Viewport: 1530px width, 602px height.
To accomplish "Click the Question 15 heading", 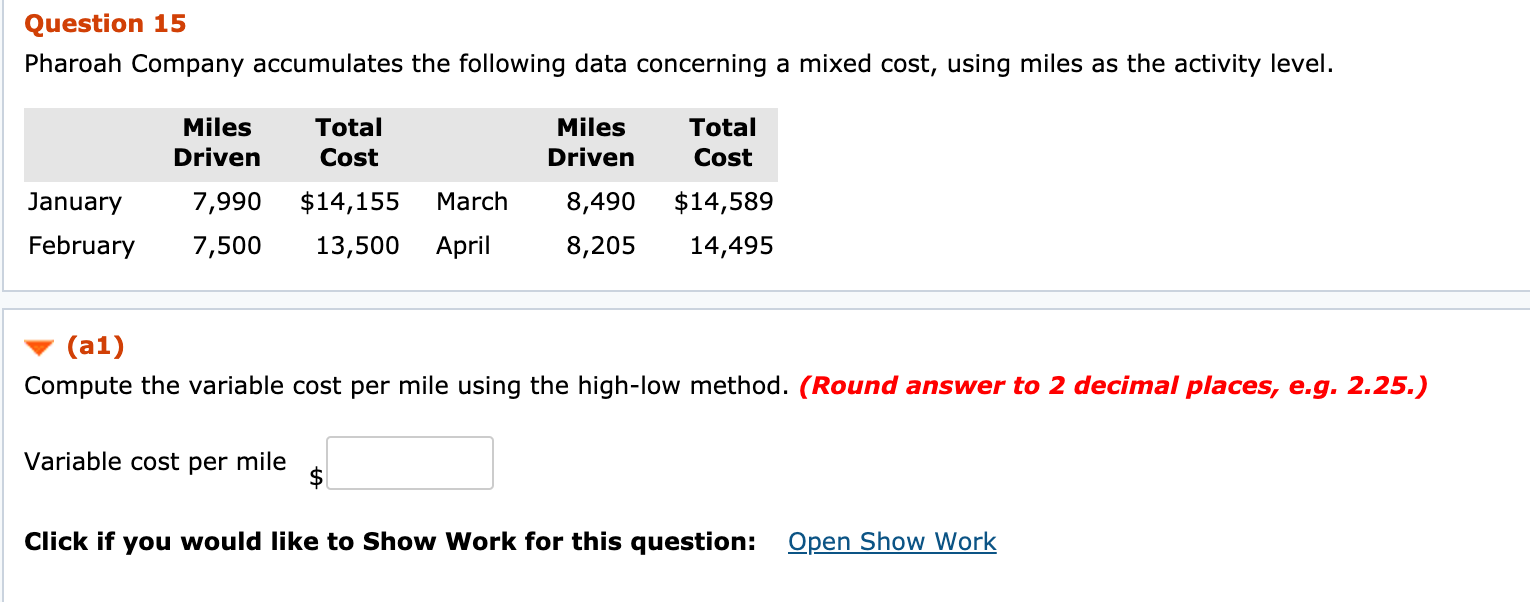I will (x=104, y=23).
